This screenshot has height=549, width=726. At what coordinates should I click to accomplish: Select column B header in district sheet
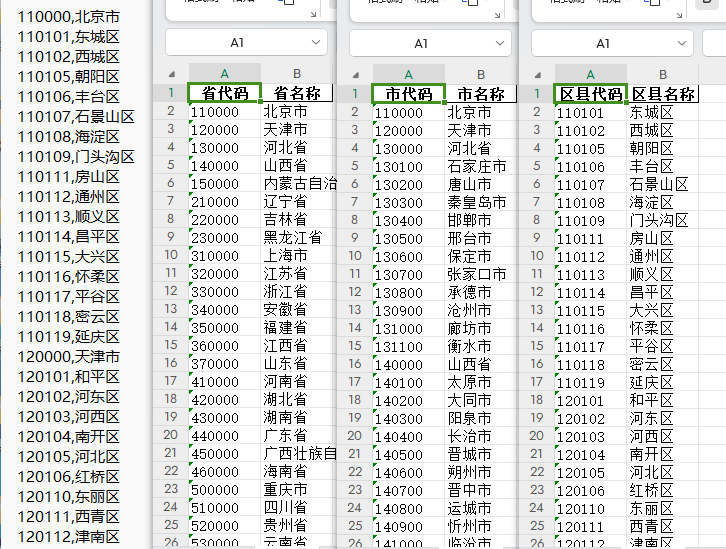pyautogui.click(x=663, y=75)
